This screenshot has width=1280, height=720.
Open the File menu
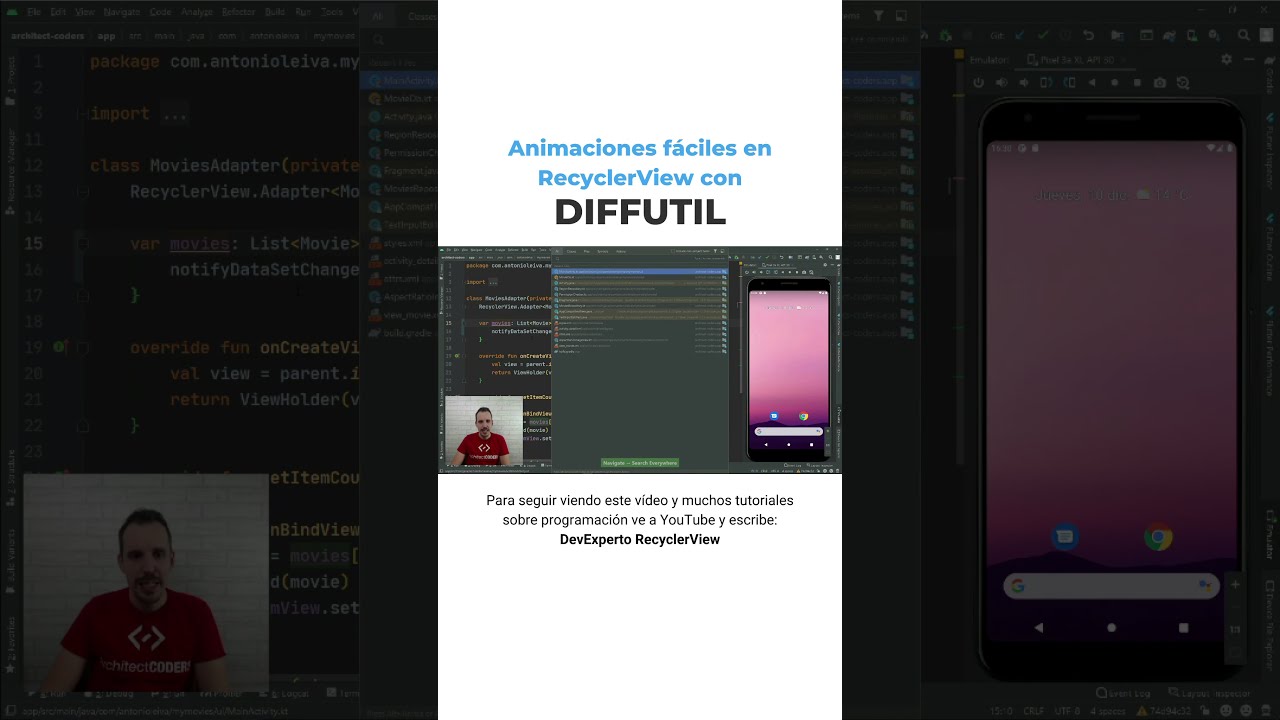(34, 12)
